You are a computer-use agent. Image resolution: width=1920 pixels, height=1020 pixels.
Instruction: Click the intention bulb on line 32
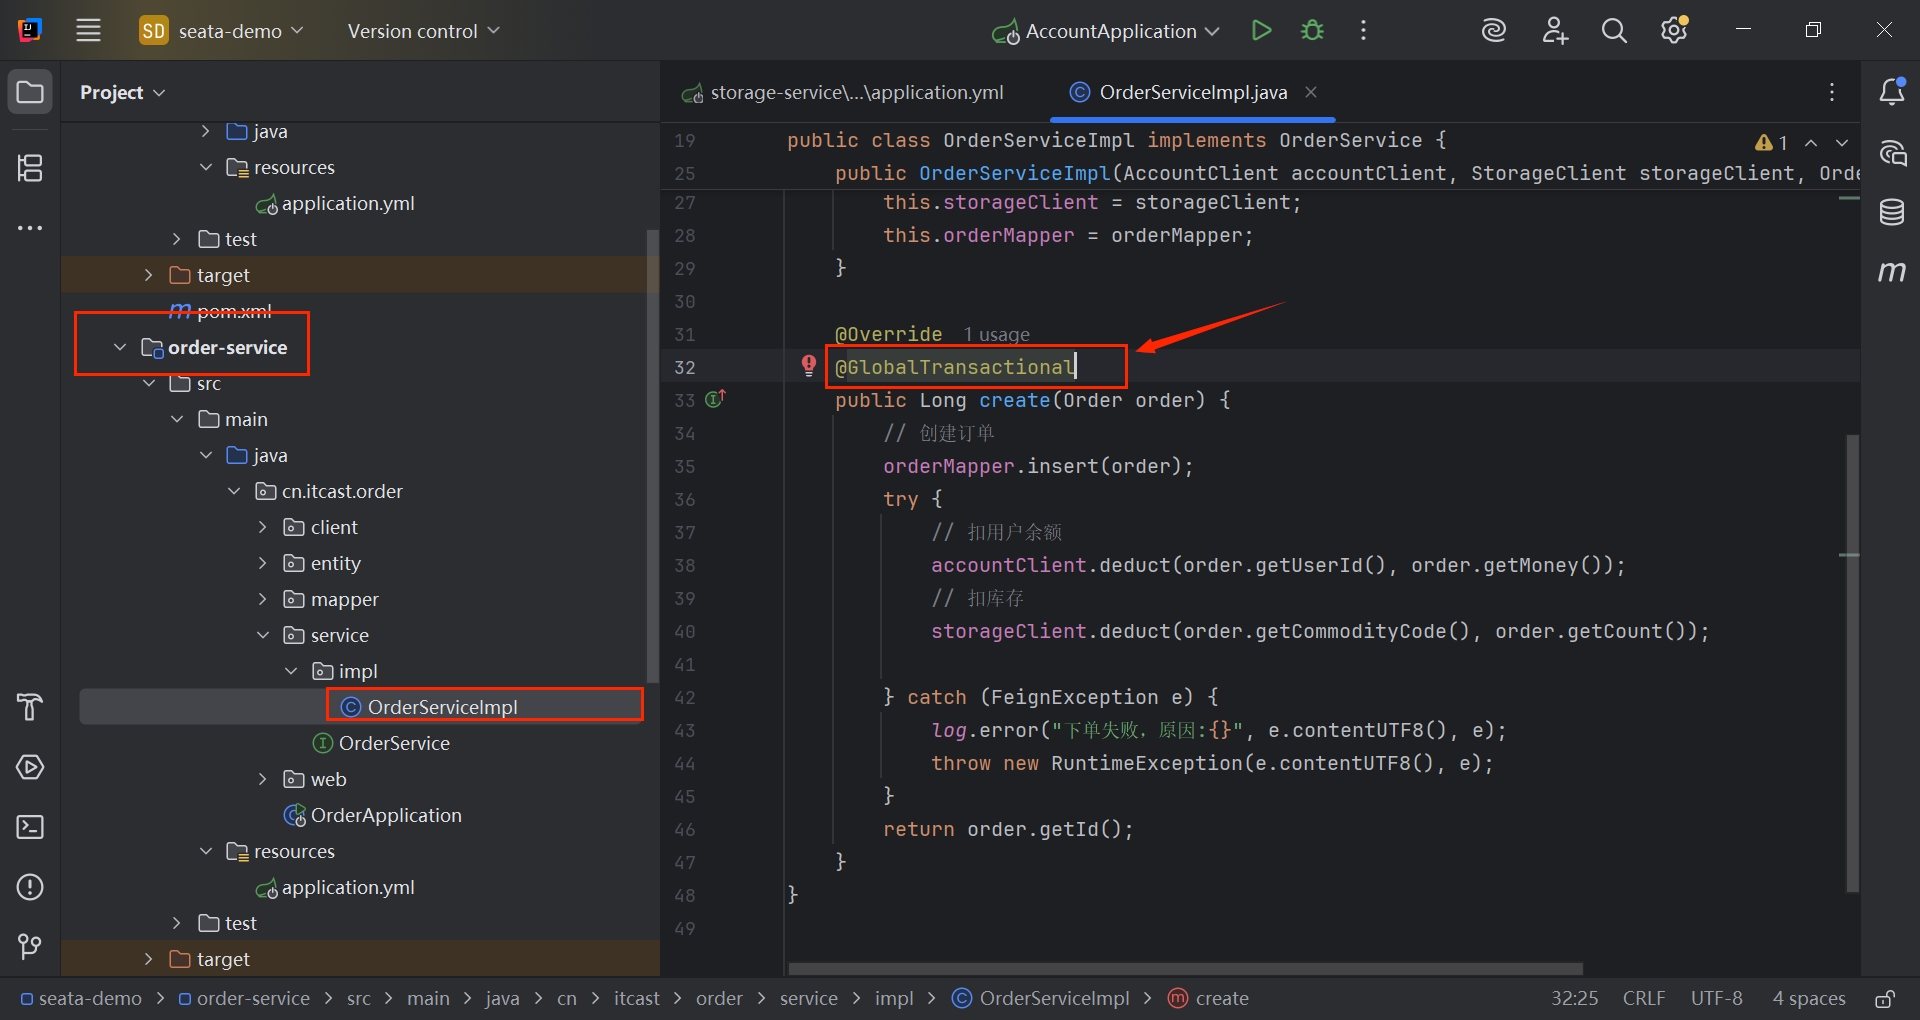coord(809,365)
